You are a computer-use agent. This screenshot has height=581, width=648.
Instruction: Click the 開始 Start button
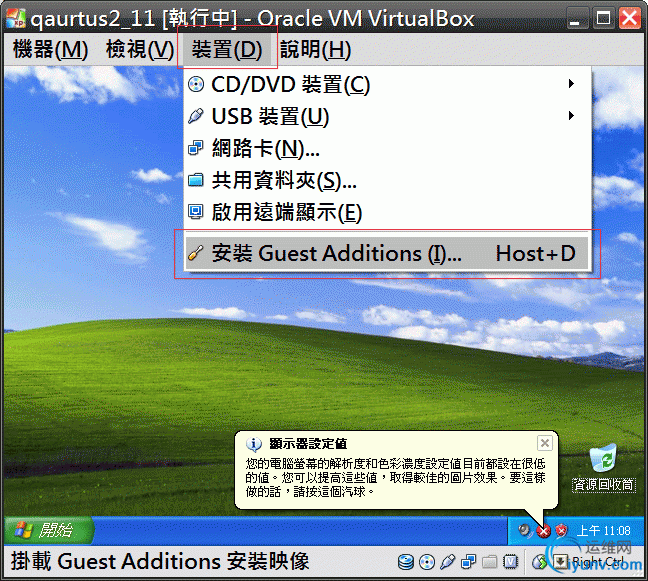coord(49,530)
